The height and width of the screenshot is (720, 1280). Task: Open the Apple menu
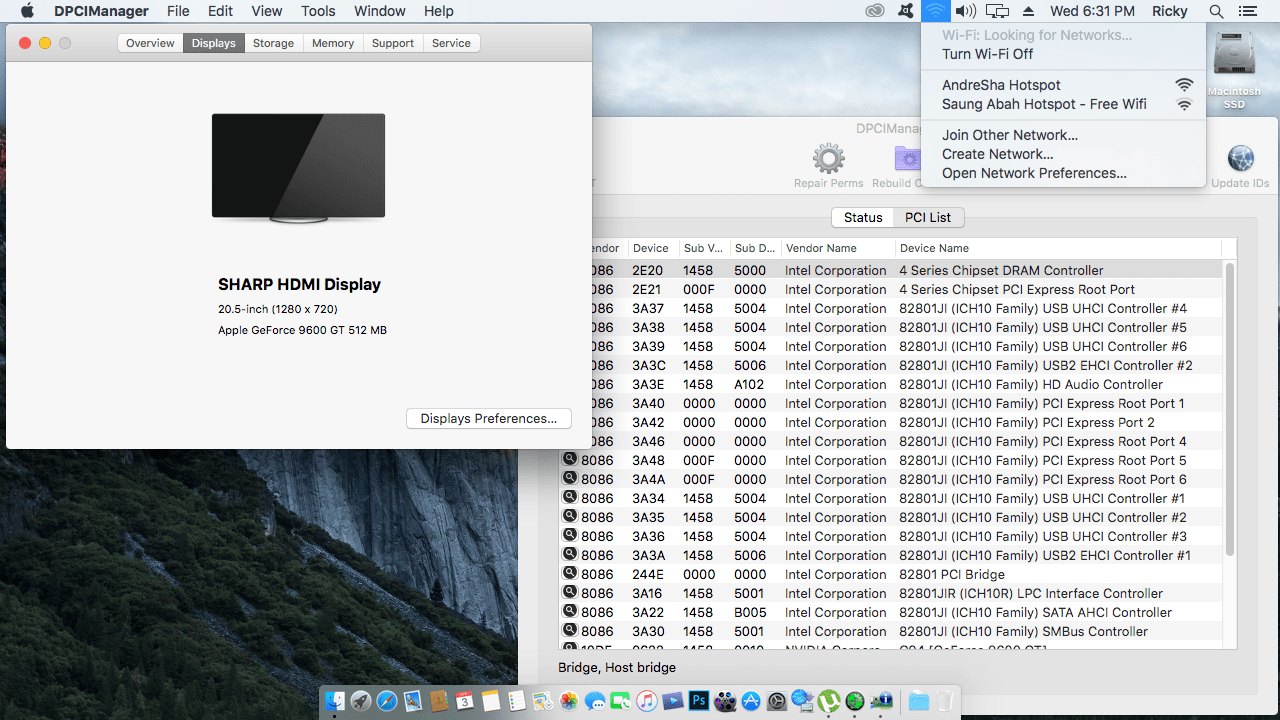point(27,11)
